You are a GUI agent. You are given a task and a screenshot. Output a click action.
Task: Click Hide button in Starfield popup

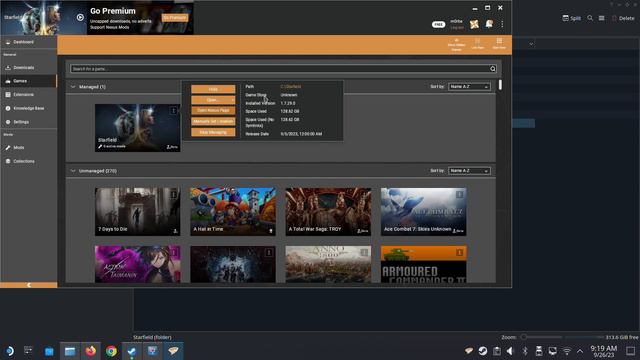213,89
